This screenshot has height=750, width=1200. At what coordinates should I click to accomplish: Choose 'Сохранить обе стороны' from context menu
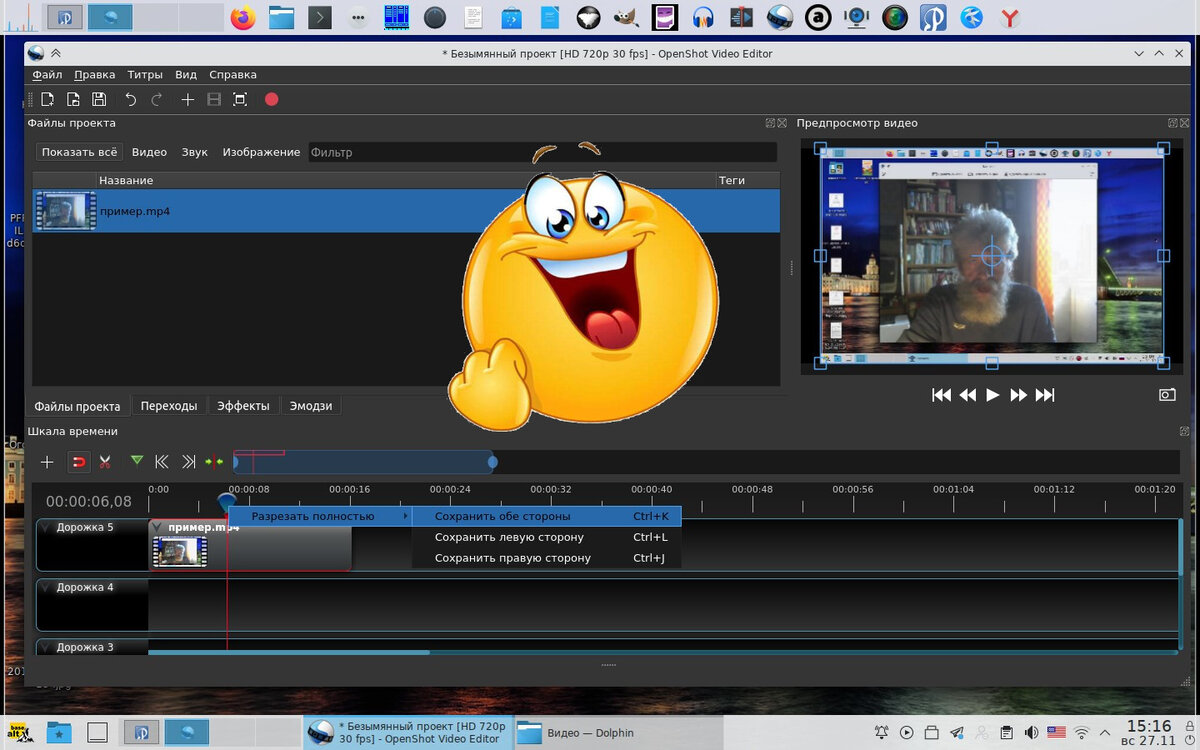pyautogui.click(x=547, y=516)
